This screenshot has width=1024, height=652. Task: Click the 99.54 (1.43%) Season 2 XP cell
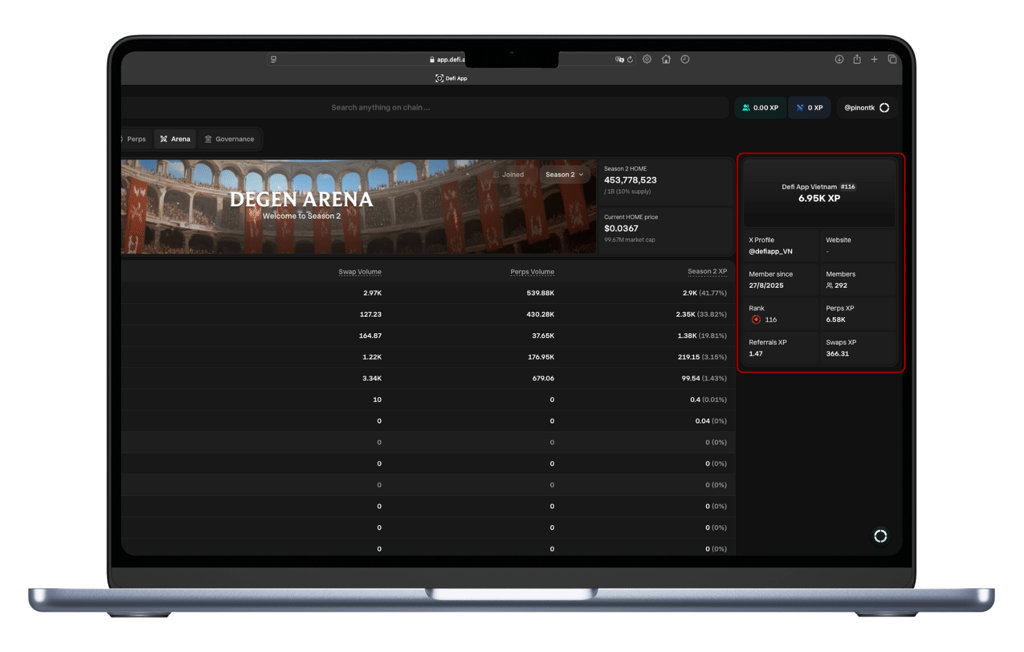pos(704,378)
